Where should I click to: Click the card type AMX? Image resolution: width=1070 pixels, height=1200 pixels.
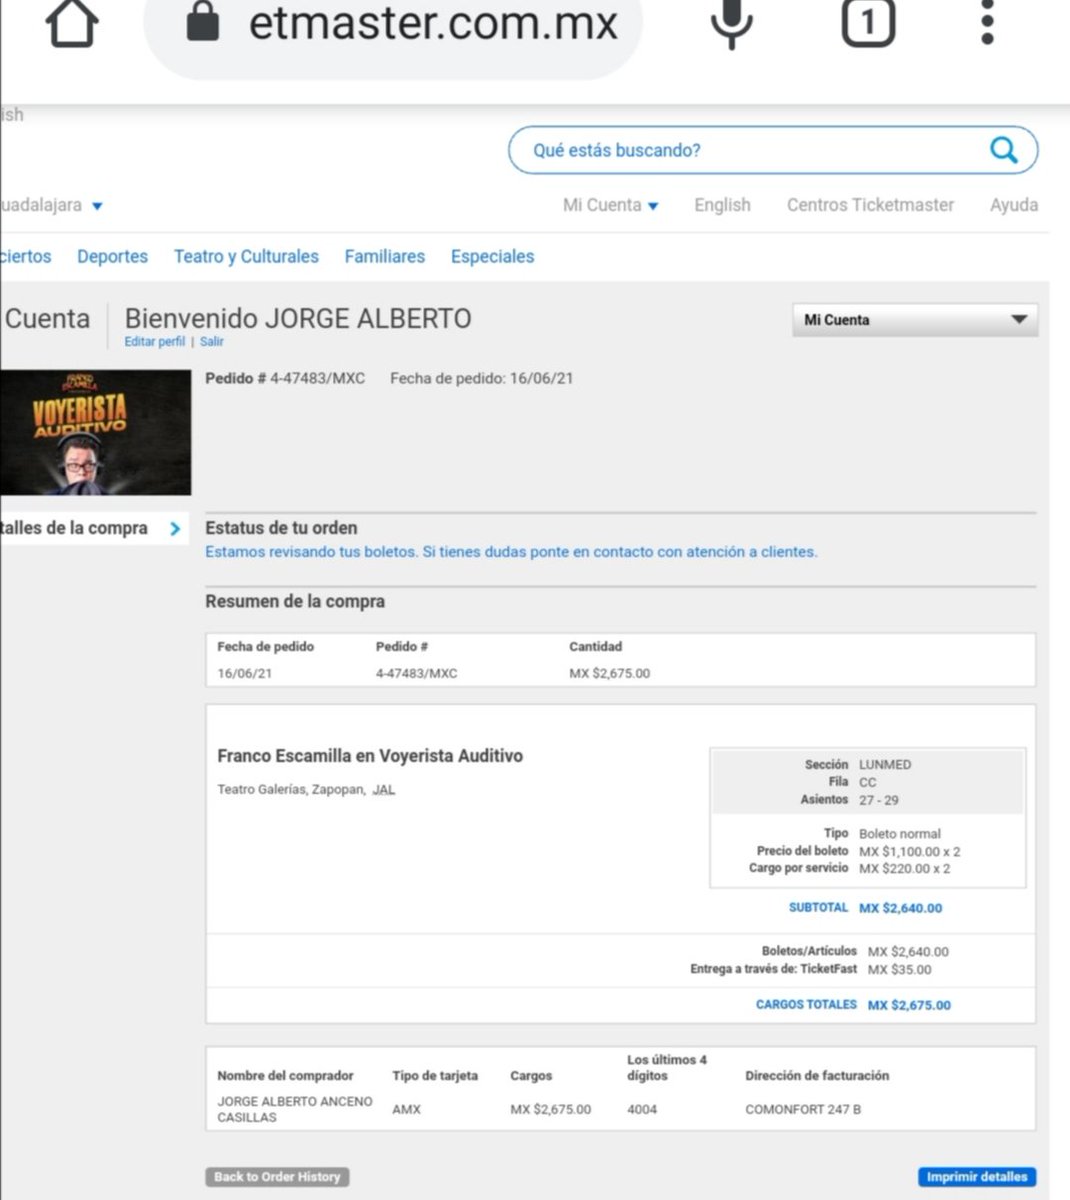coord(406,1110)
